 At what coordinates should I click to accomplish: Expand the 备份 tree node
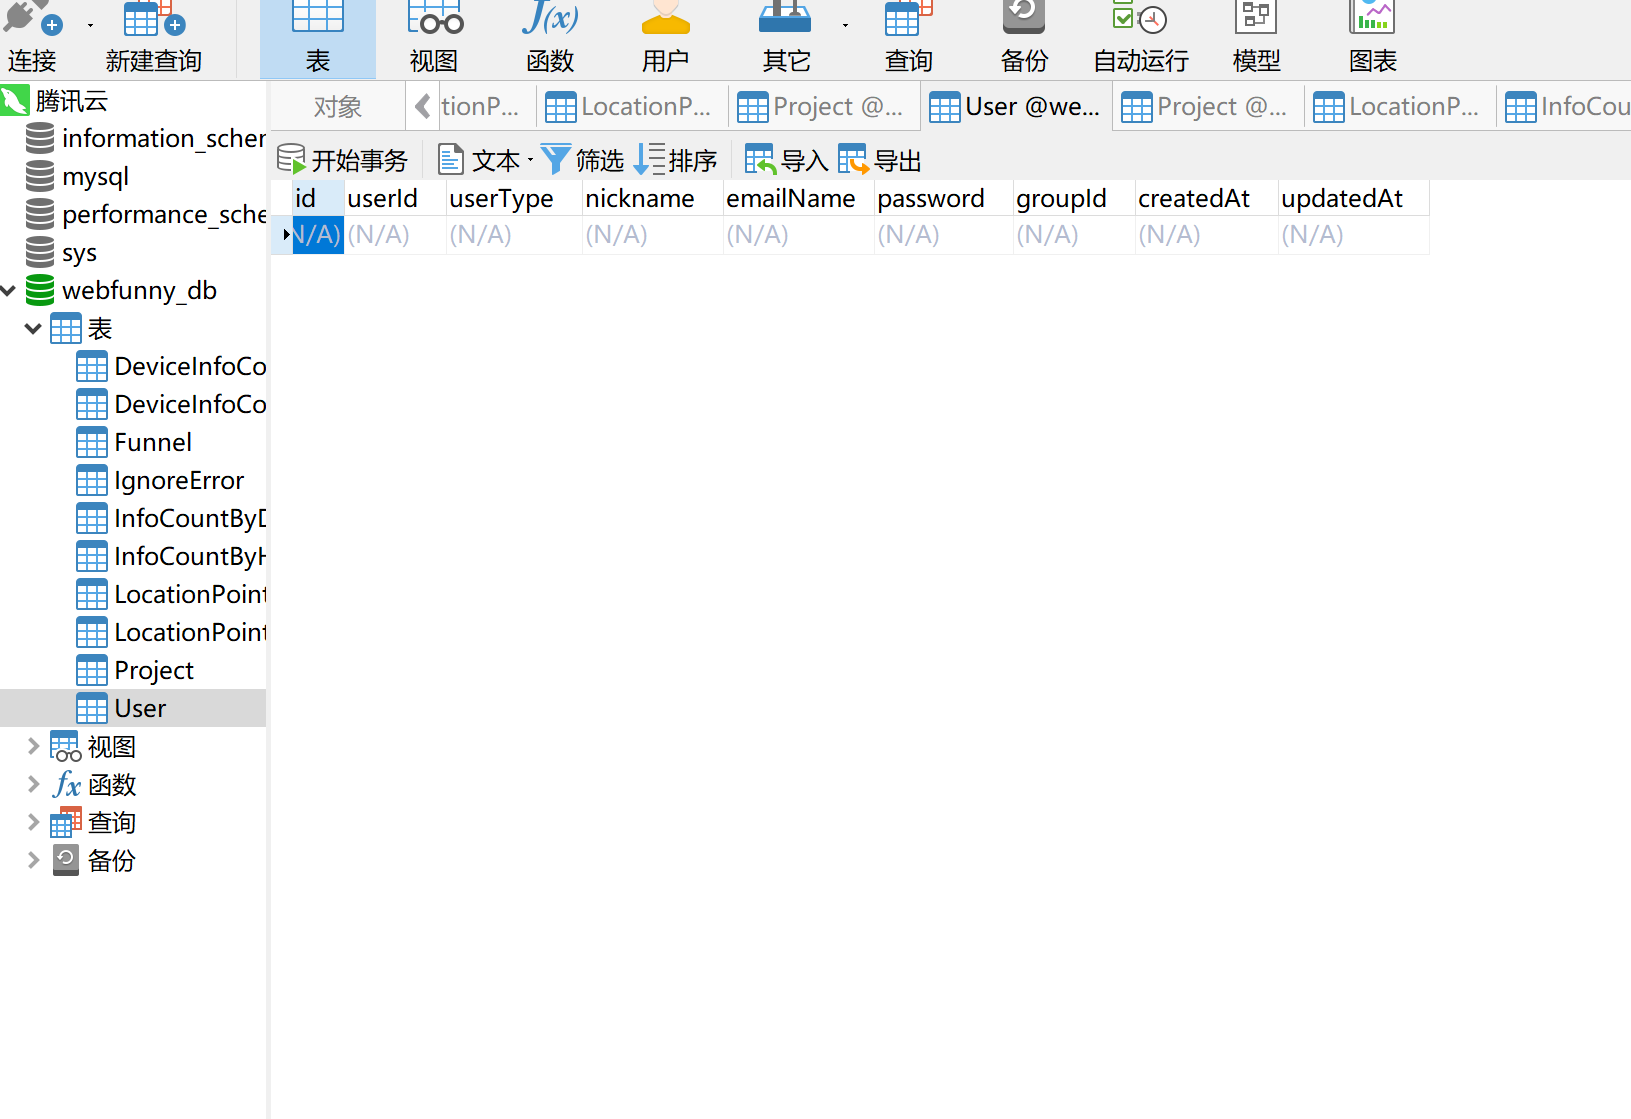[x=33, y=860]
